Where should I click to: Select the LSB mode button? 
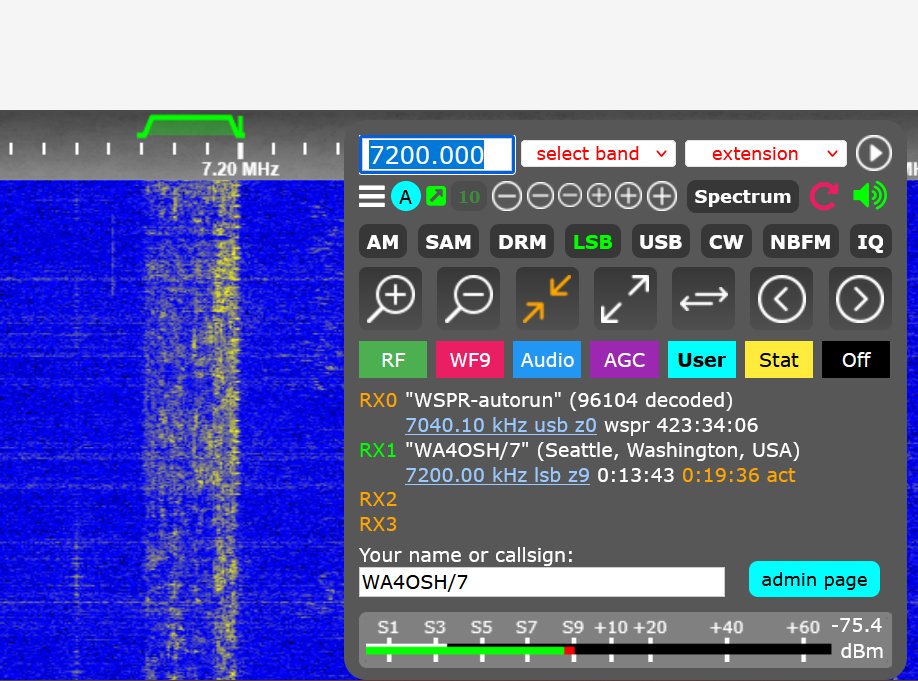[x=592, y=241]
